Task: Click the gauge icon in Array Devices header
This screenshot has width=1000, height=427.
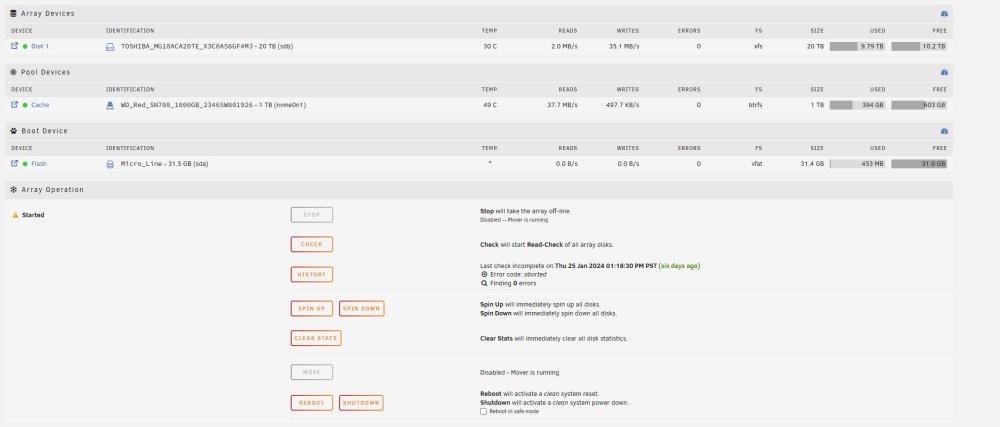Action: point(945,13)
